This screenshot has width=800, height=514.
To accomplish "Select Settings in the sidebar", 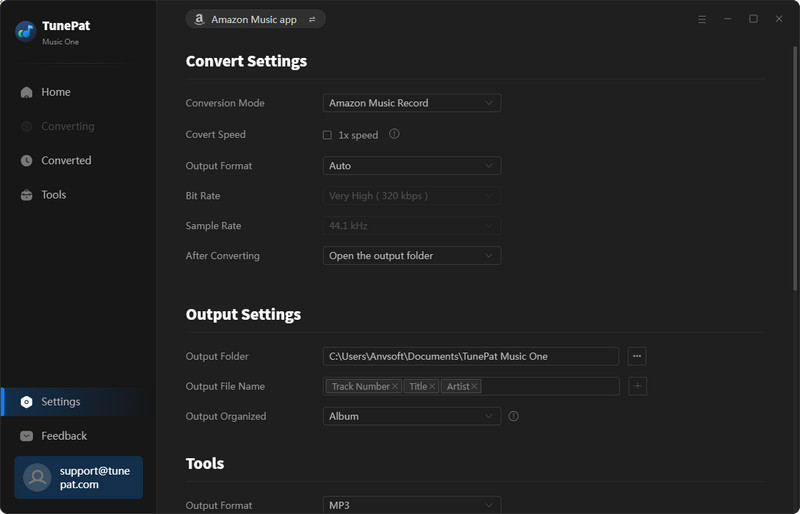I will click(76, 402).
